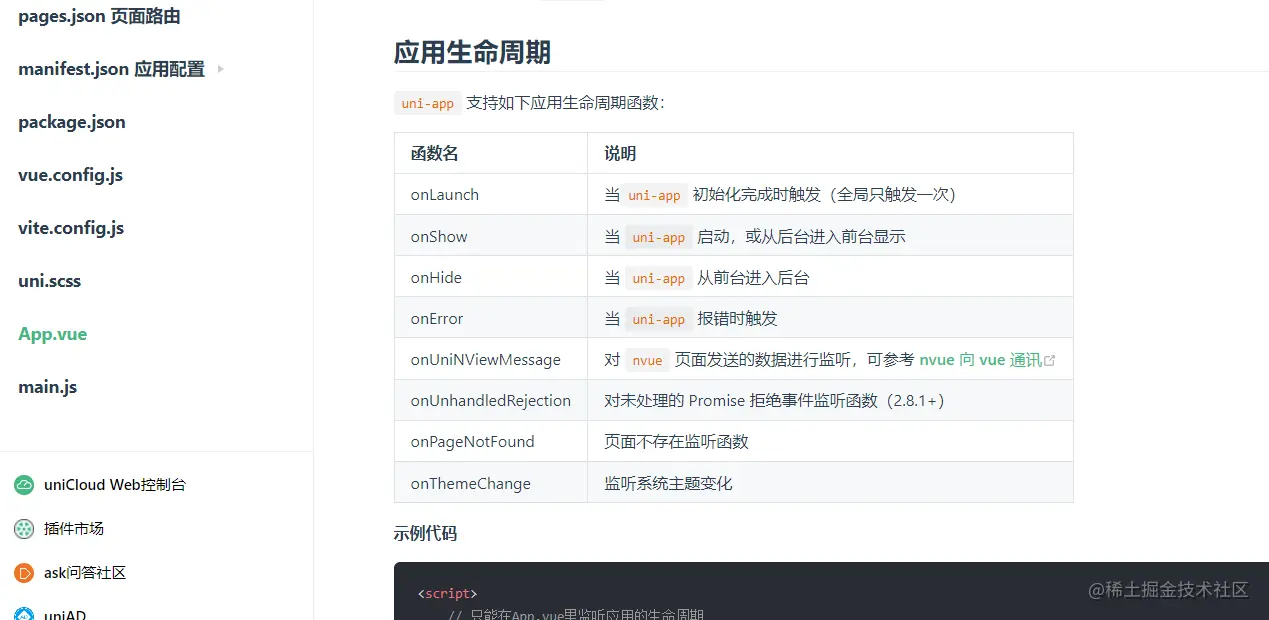Image resolution: width=1269 pixels, height=620 pixels.
Task: Open manifest.json 应用配置 sidebar item
Action: click(x=111, y=69)
